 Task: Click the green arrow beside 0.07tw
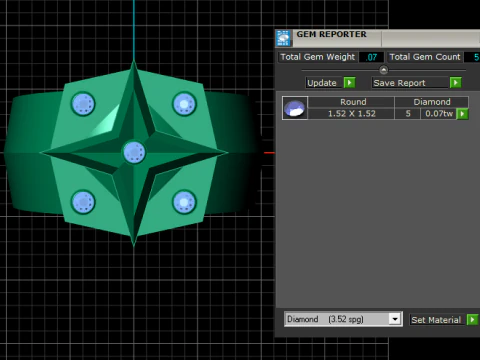462,114
